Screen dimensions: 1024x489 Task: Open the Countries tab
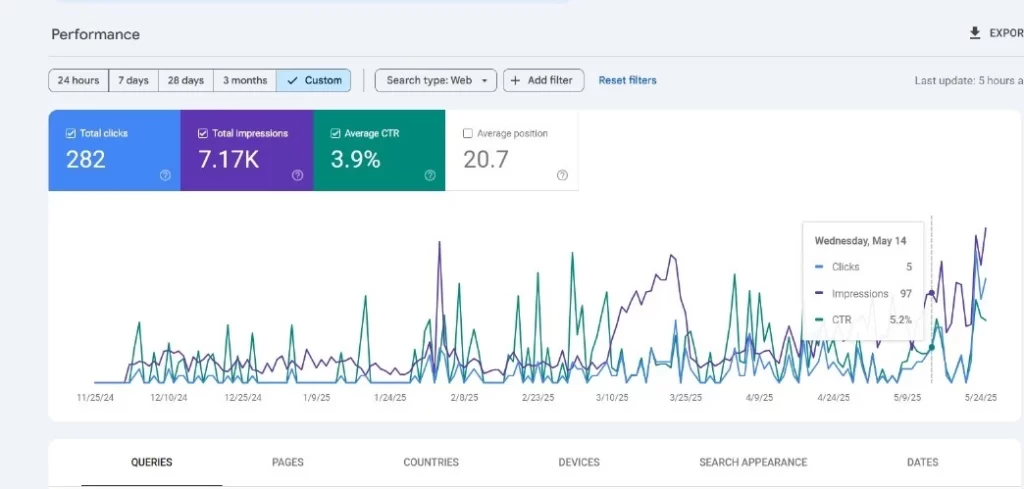point(431,462)
